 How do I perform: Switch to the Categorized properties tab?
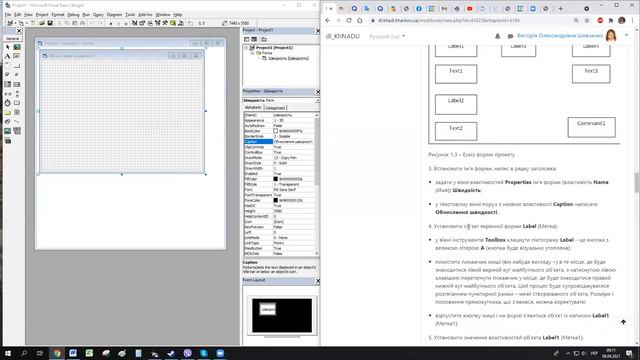pos(275,108)
